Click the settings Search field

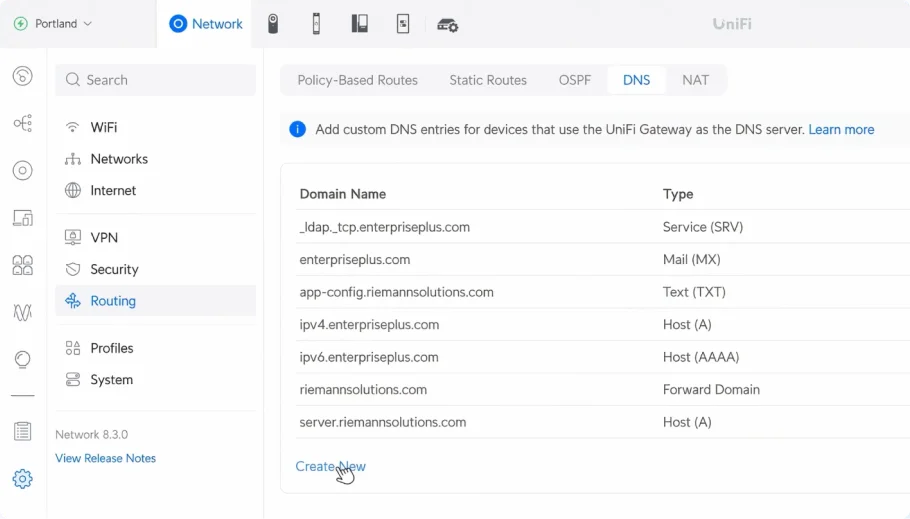pos(156,80)
